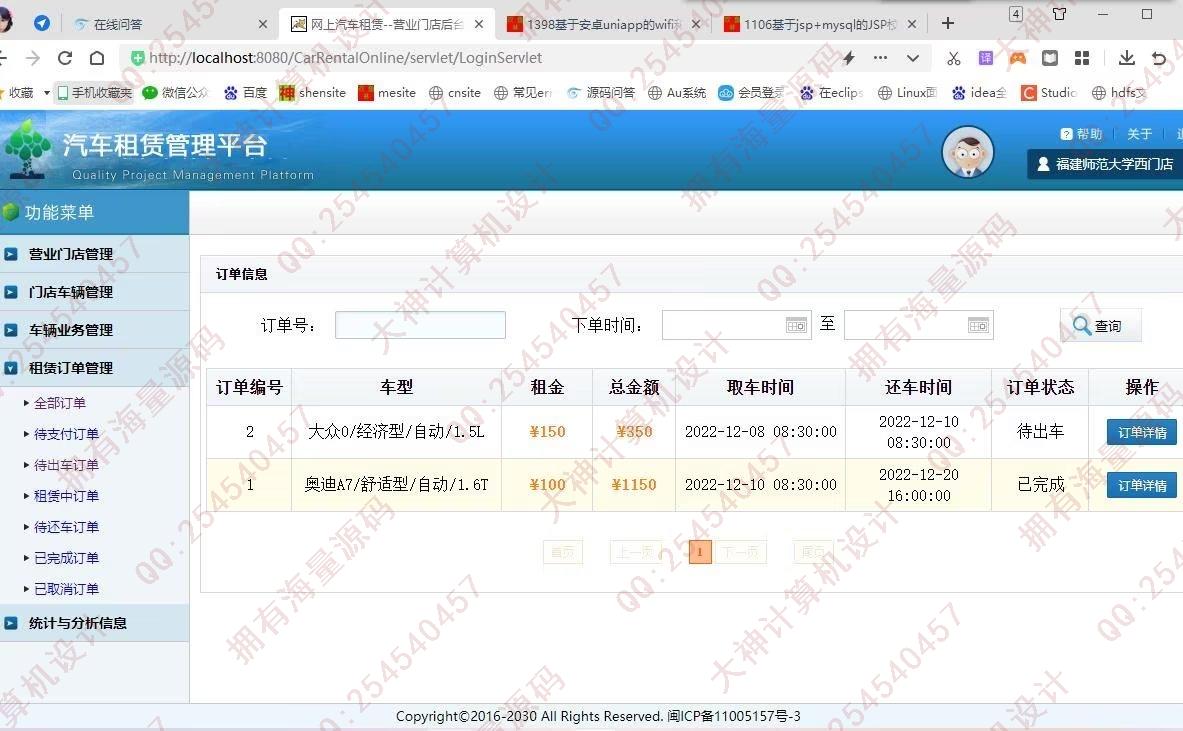Viewport: 1183px width, 731px height.
Task: Click the 尾页 last page button
Action: tap(813, 552)
